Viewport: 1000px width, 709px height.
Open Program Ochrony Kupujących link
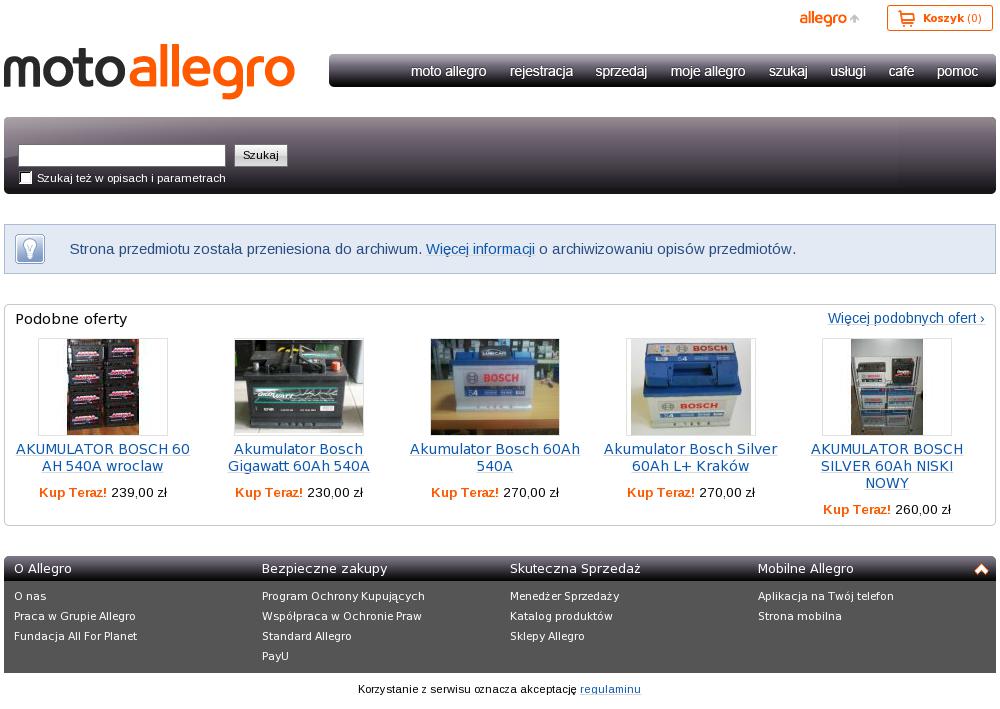(343, 596)
